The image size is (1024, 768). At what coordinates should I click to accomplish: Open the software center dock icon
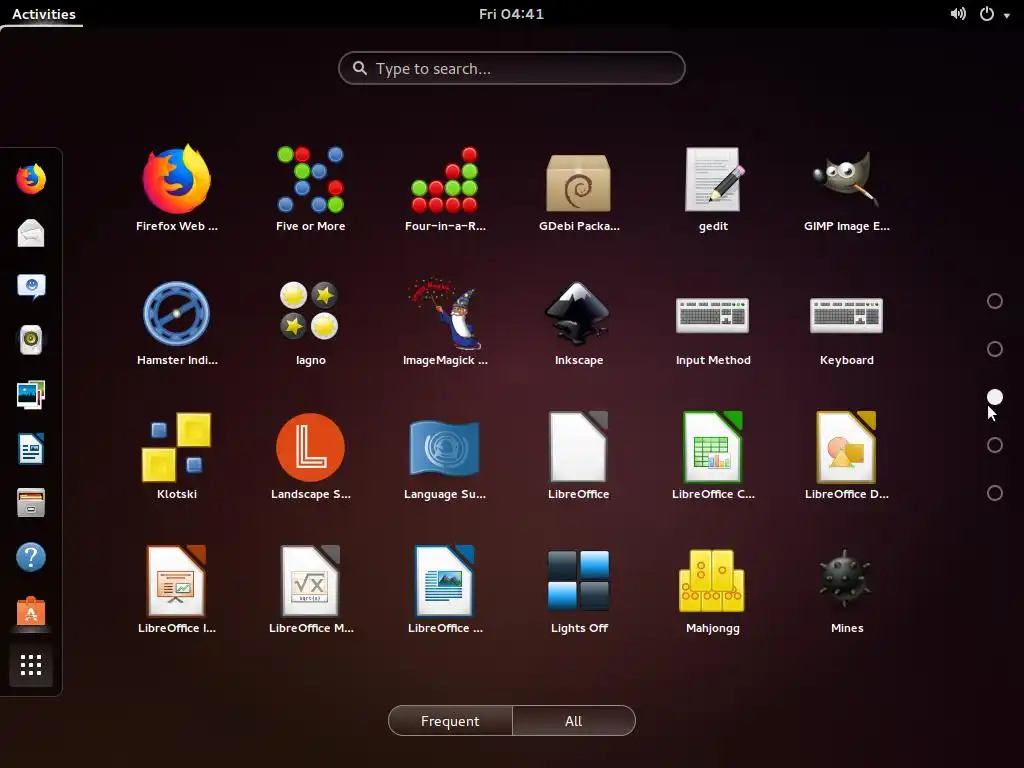tap(31, 612)
